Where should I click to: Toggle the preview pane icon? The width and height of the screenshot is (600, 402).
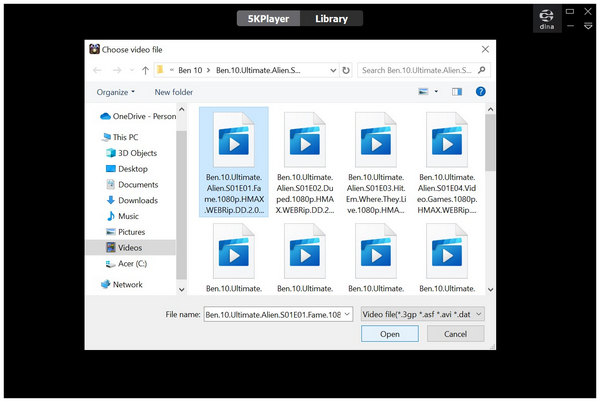pyautogui.click(x=458, y=92)
